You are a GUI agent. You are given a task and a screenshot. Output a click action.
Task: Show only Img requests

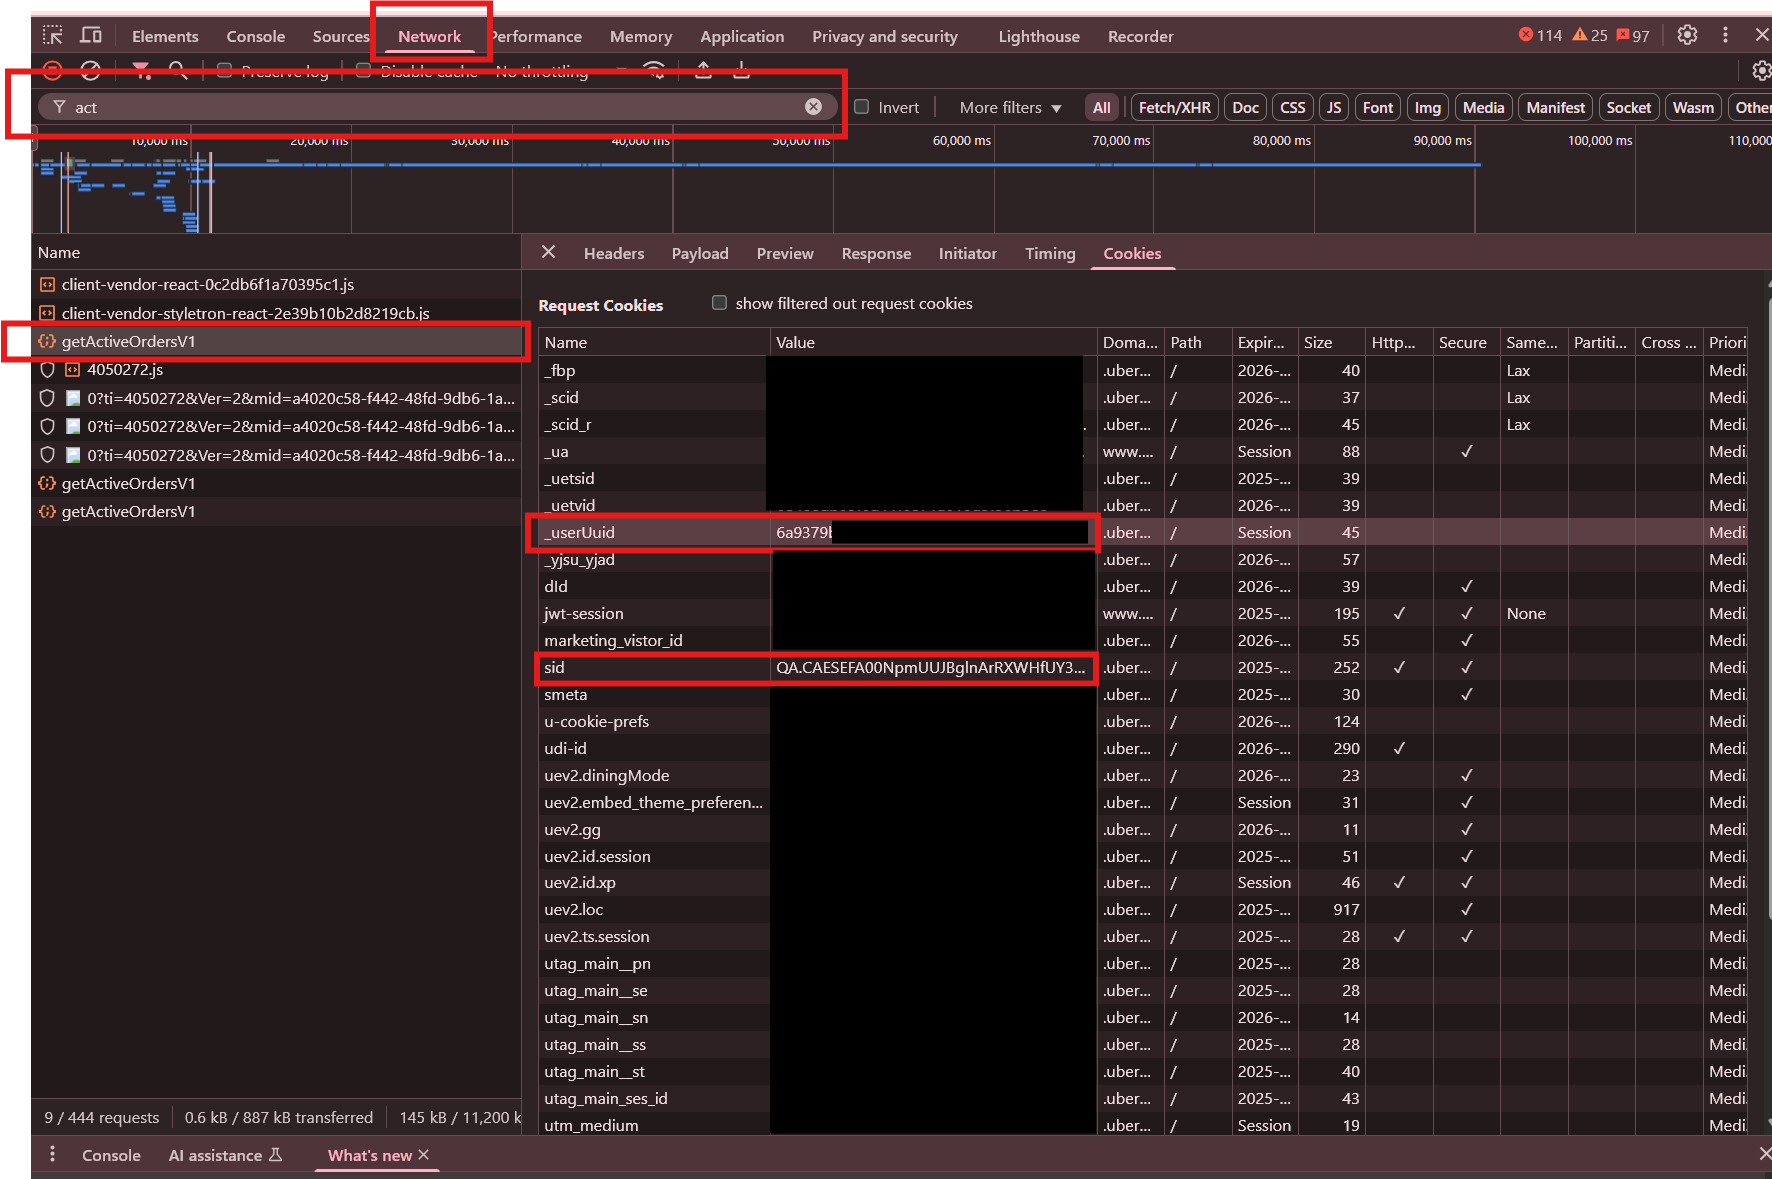[1427, 107]
